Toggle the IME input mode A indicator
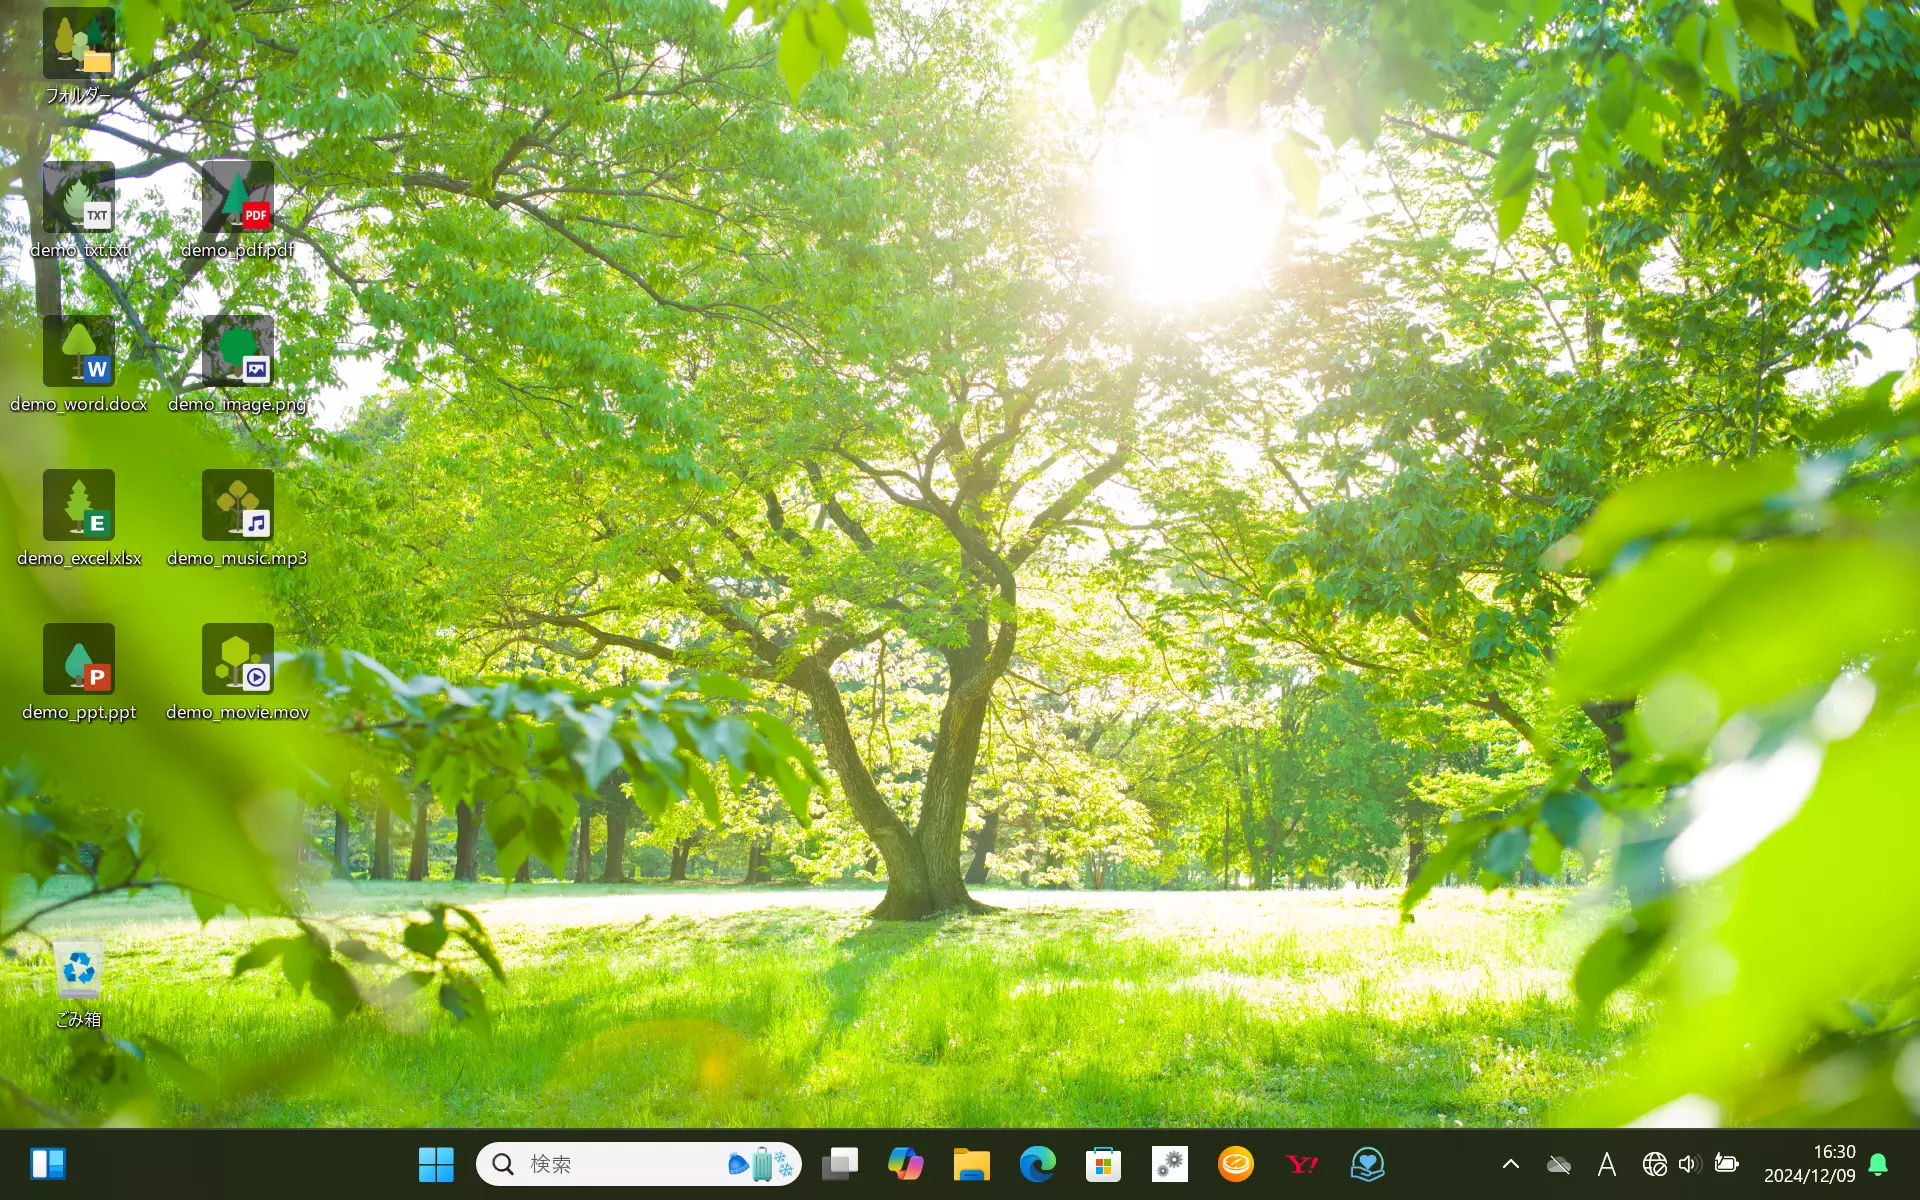 (x=1606, y=1164)
